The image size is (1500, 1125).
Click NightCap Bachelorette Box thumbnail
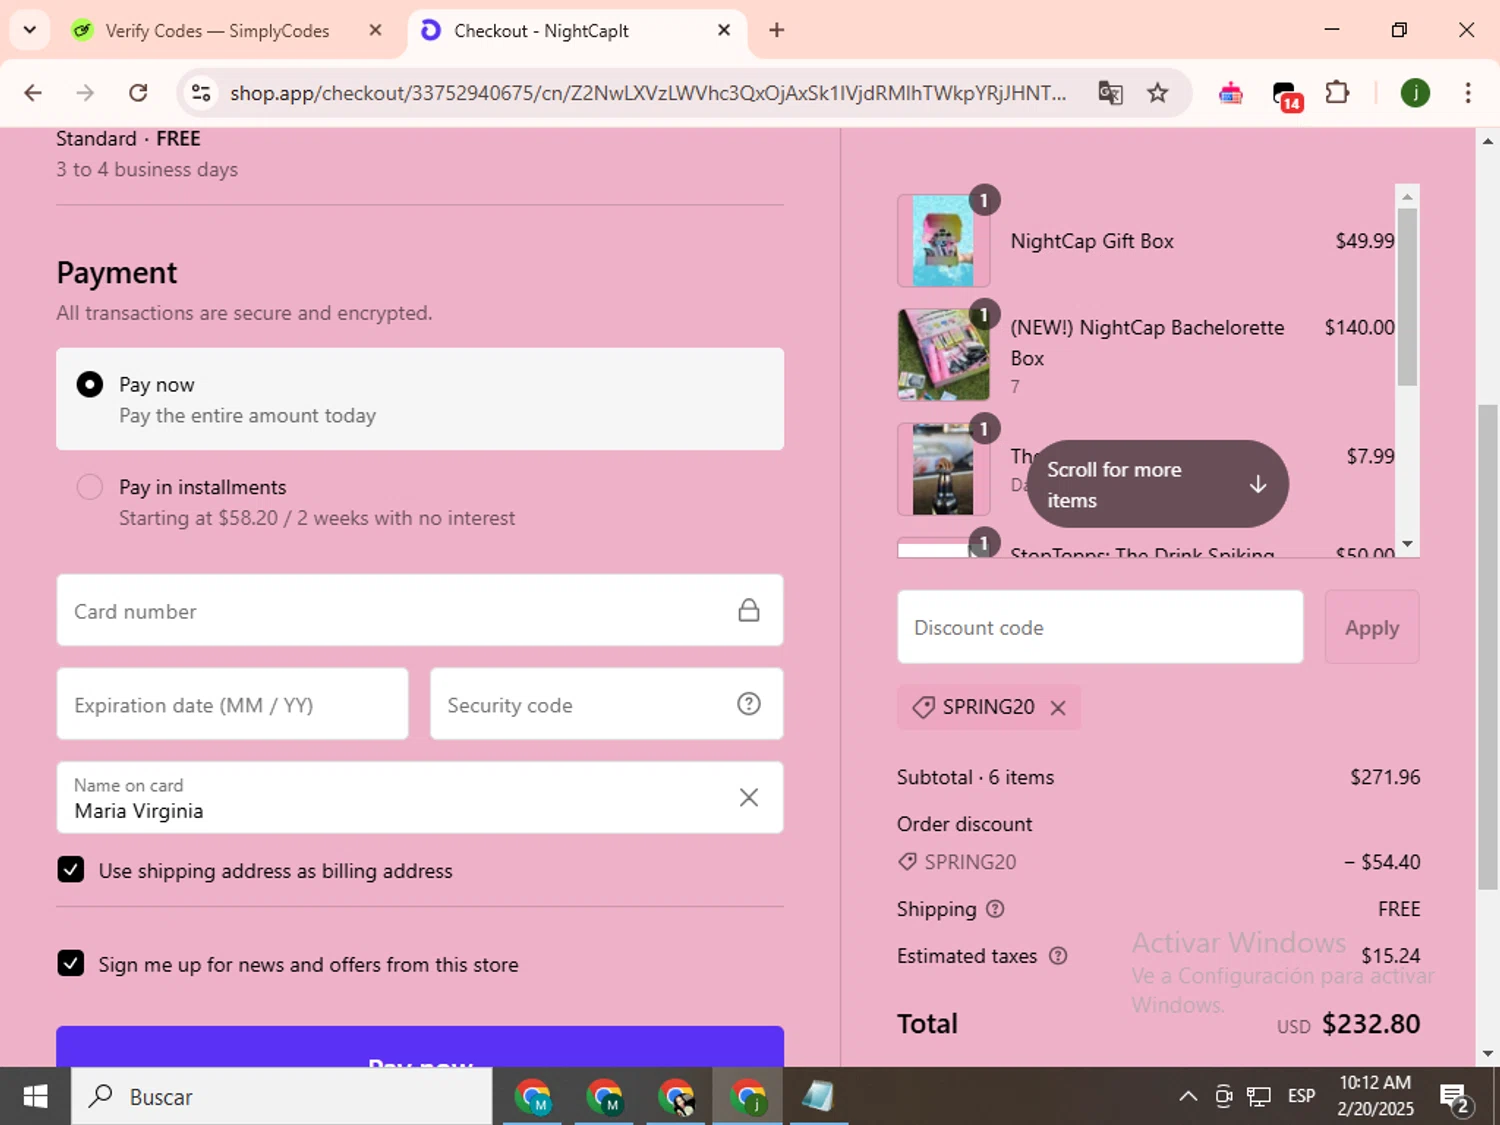click(x=943, y=354)
